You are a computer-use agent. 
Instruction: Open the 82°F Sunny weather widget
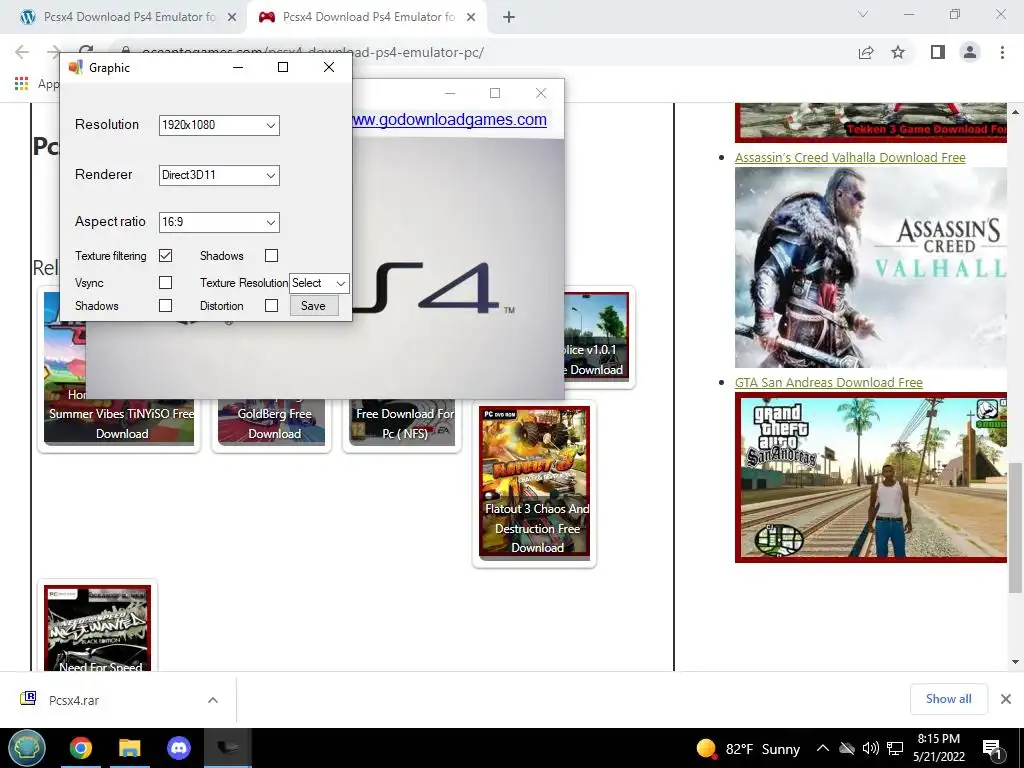click(x=748, y=748)
